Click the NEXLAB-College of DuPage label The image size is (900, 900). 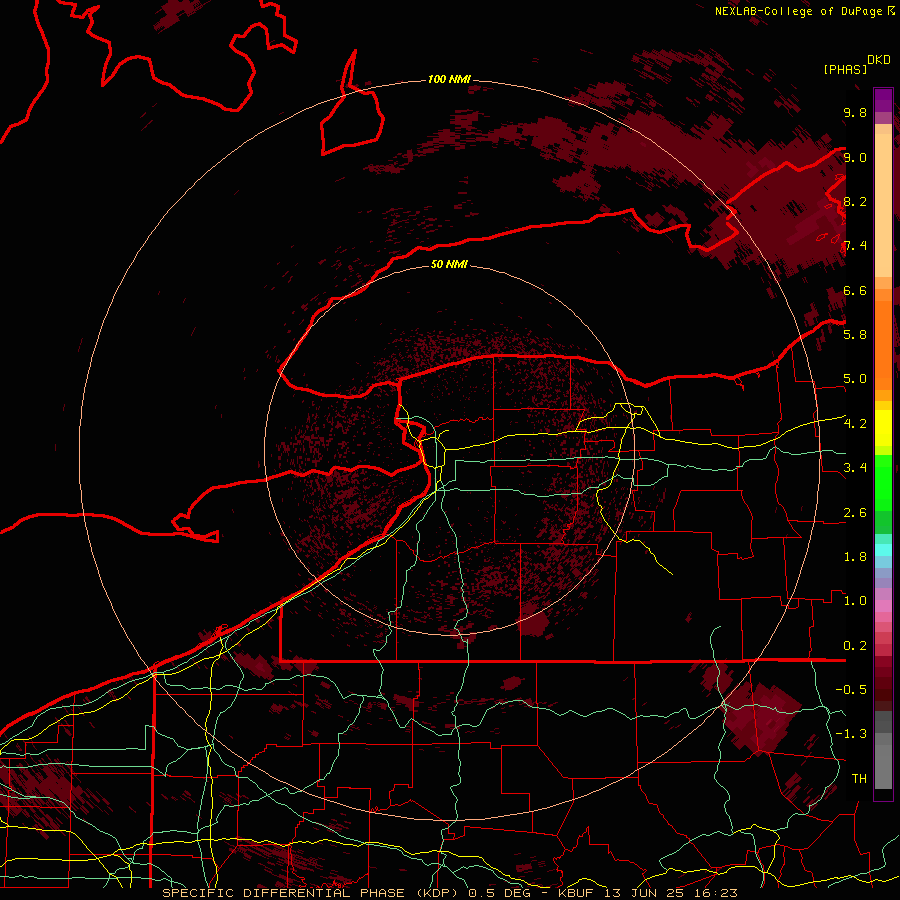coord(800,11)
